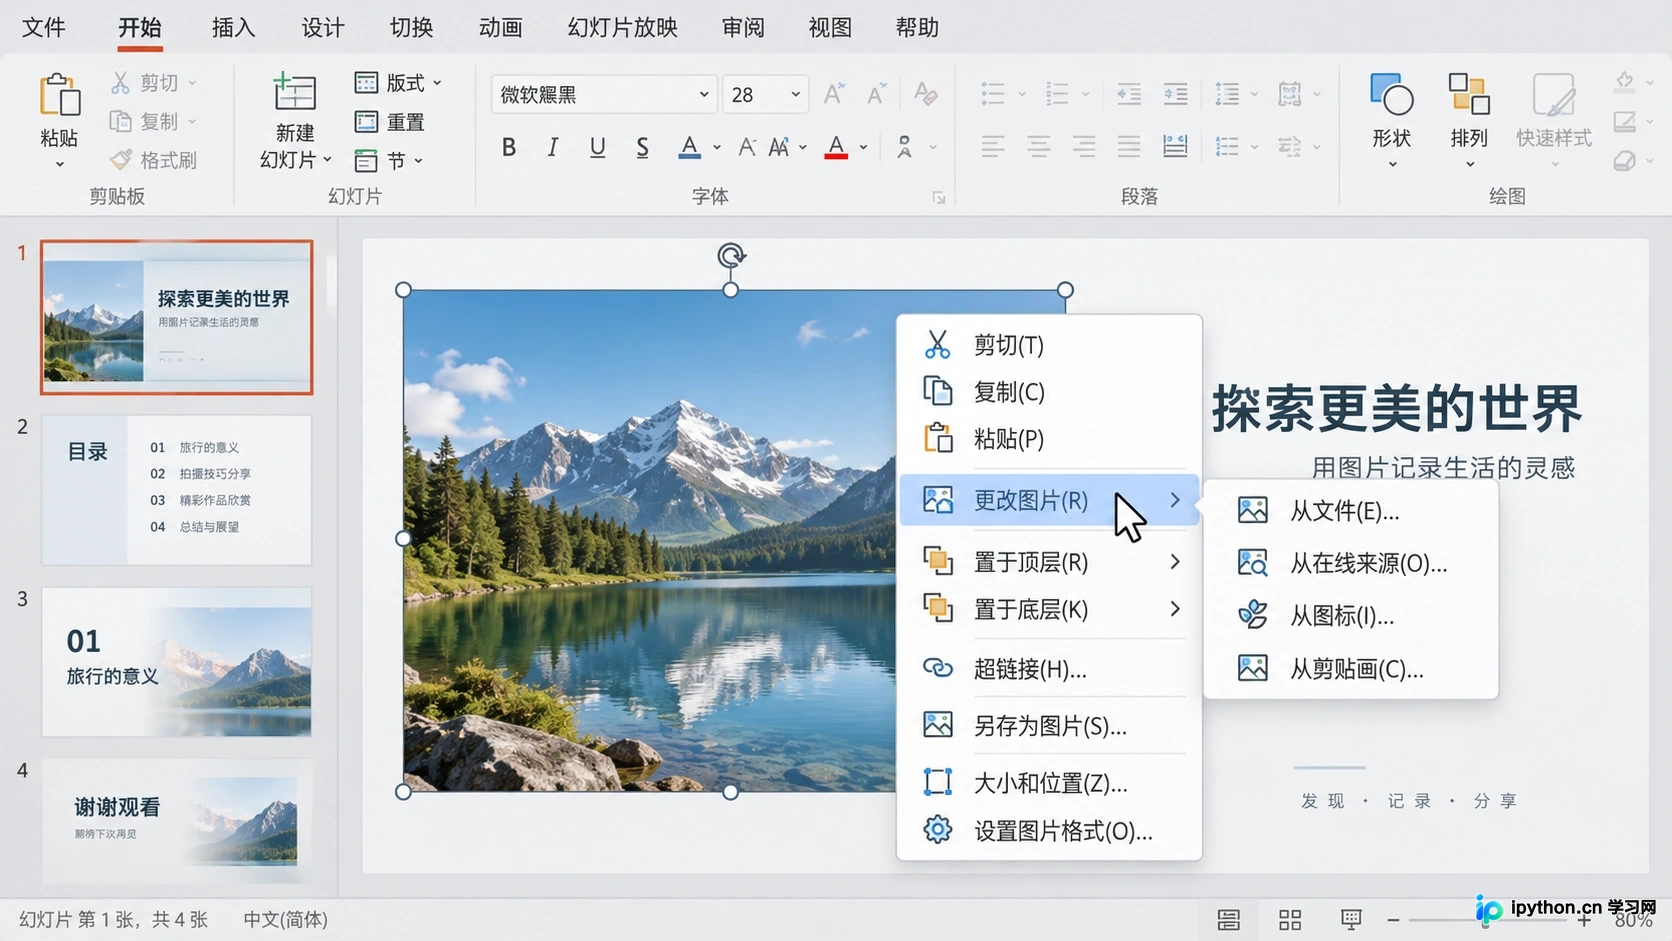Open the 动画 ribbon tab
The image size is (1672, 941).
click(x=500, y=28)
